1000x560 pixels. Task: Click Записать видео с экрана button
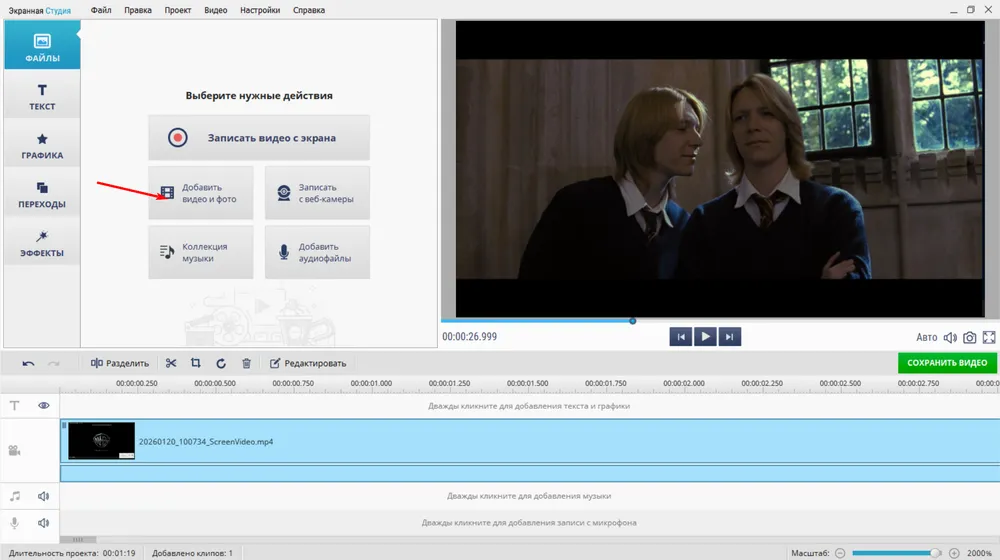[x=259, y=138]
